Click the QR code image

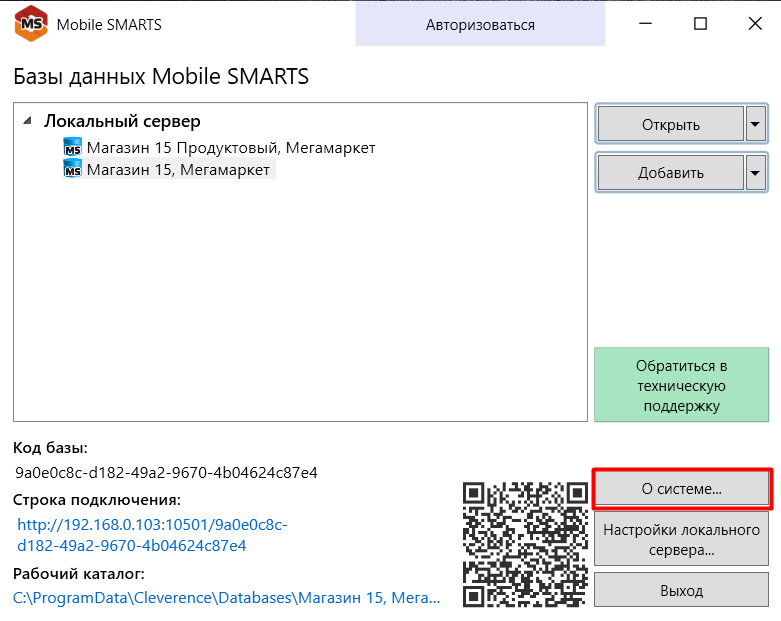point(525,544)
